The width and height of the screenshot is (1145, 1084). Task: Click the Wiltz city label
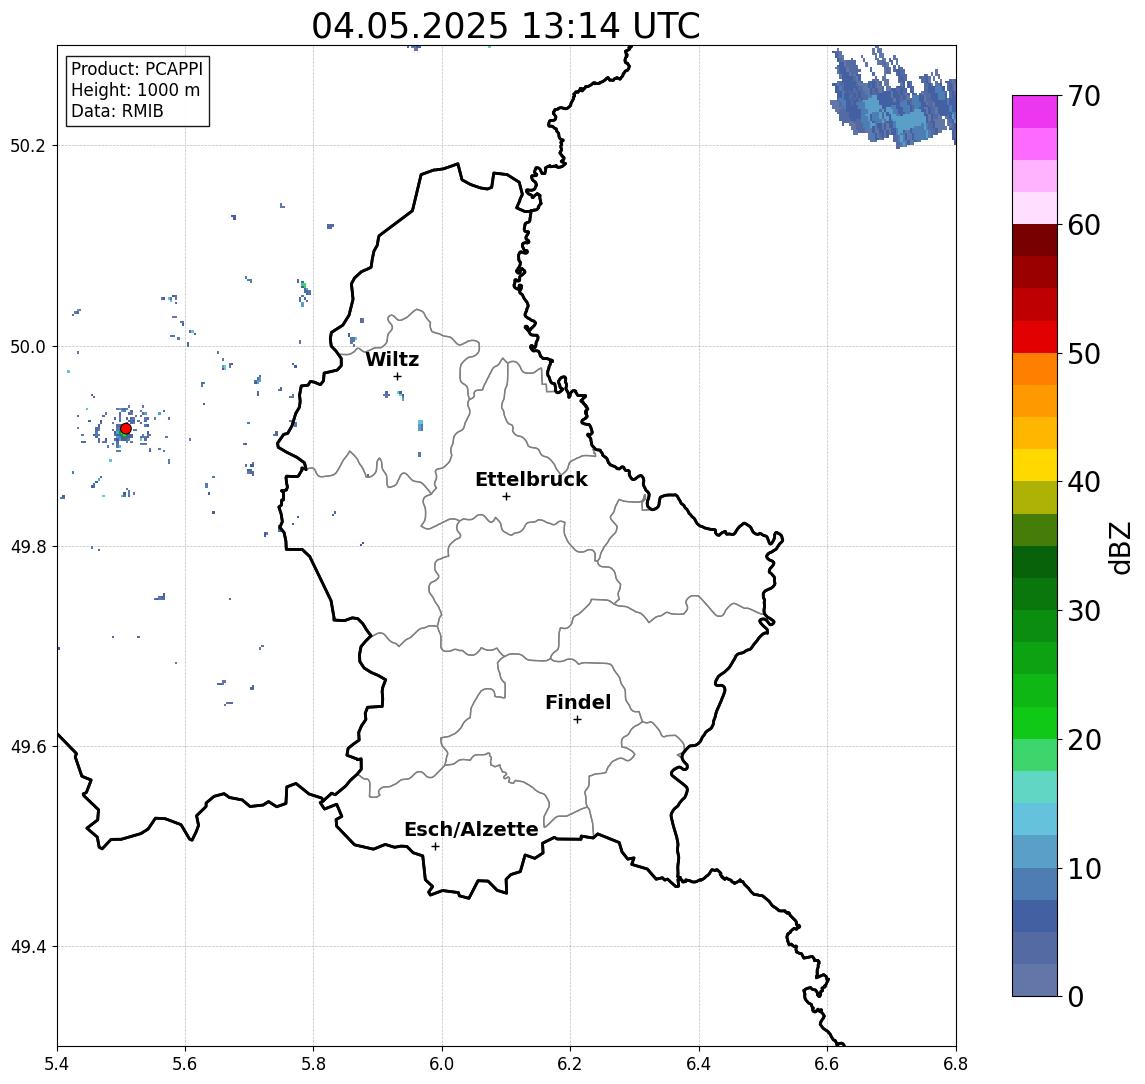pyautogui.click(x=392, y=359)
